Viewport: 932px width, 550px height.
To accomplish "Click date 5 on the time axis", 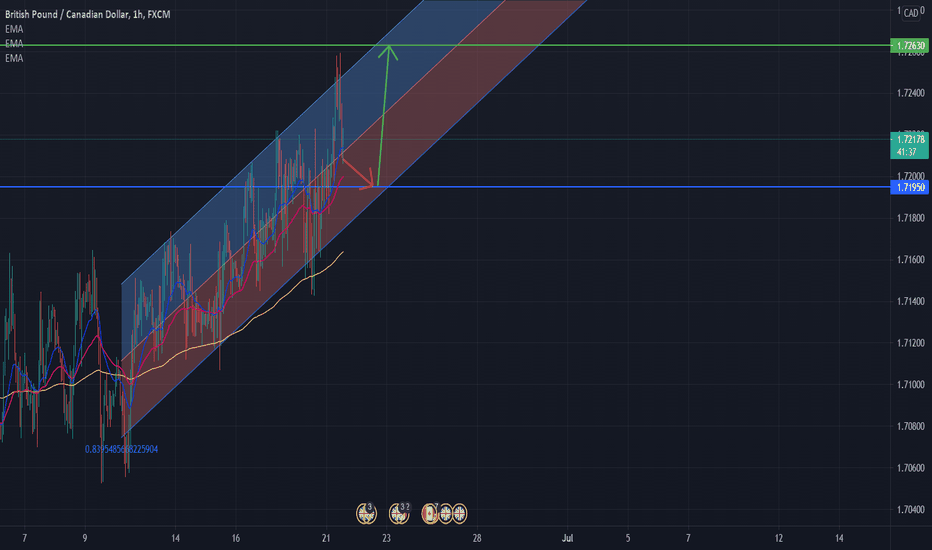I will click(x=628, y=538).
